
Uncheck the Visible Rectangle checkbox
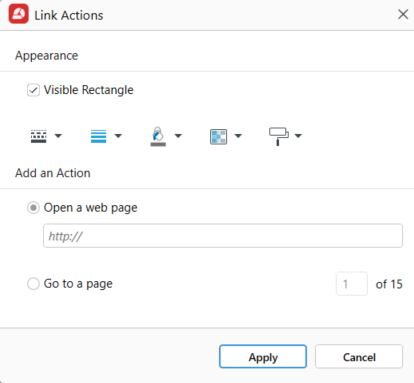pos(33,90)
